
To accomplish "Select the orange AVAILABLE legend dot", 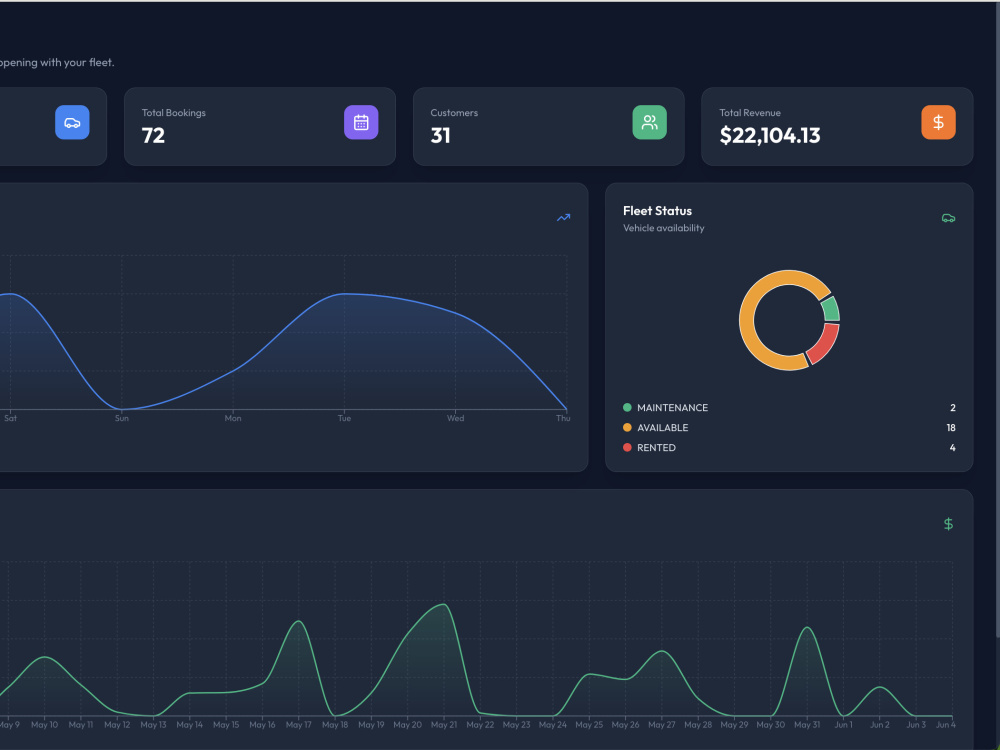I will (x=627, y=427).
